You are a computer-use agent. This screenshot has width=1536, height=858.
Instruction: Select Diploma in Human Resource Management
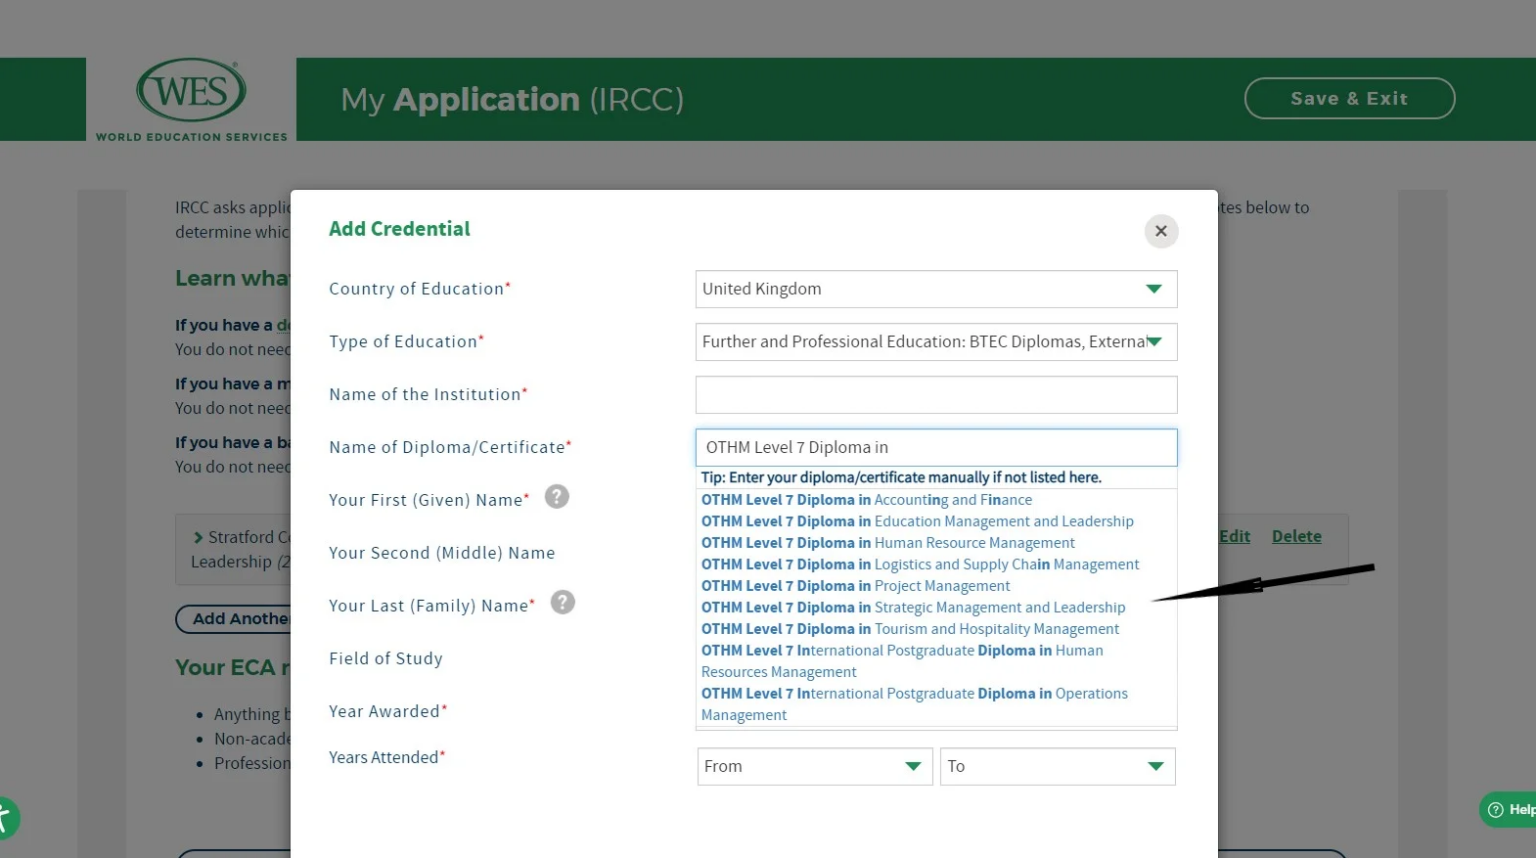coord(888,543)
